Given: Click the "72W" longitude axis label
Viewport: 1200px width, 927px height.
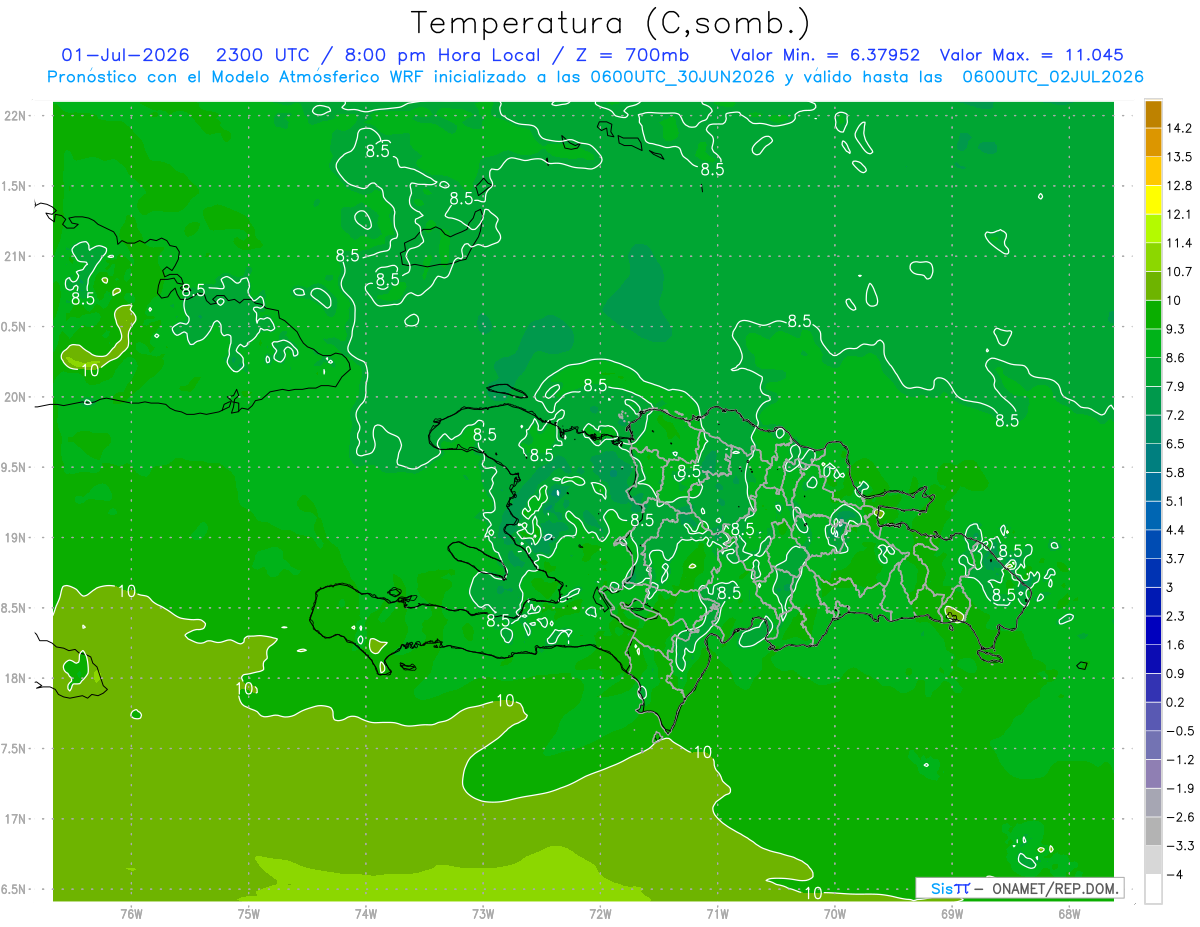Looking at the screenshot, I should click(x=600, y=913).
